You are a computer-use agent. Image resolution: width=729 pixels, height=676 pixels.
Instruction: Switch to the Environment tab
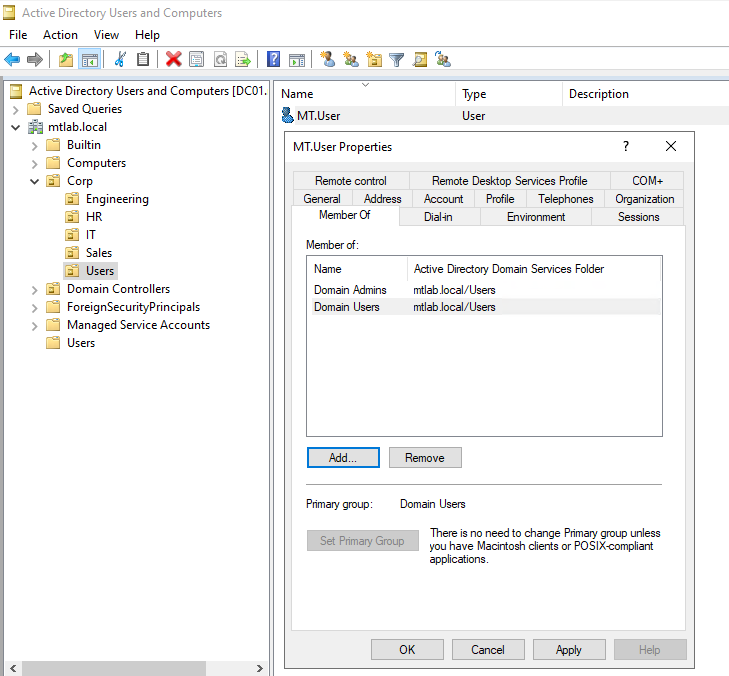pyautogui.click(x=536, y=217)
